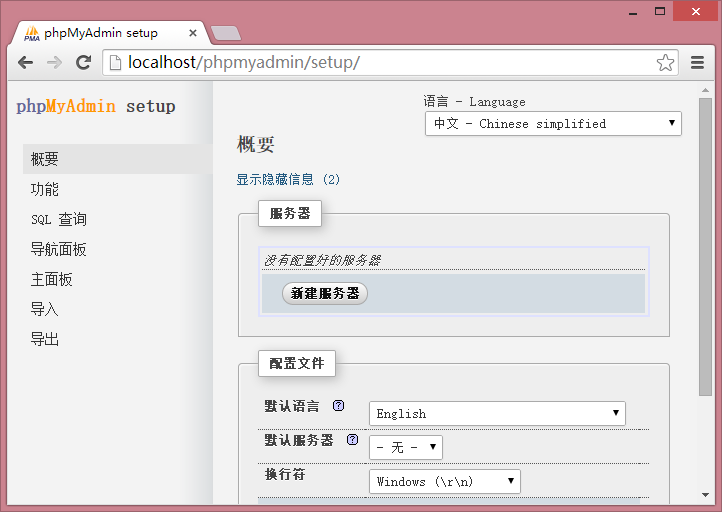Image resolution: width=722 pixels, height=512 pixels.
Task: Click the scrollbar down arrow
Action: (705, 495)
